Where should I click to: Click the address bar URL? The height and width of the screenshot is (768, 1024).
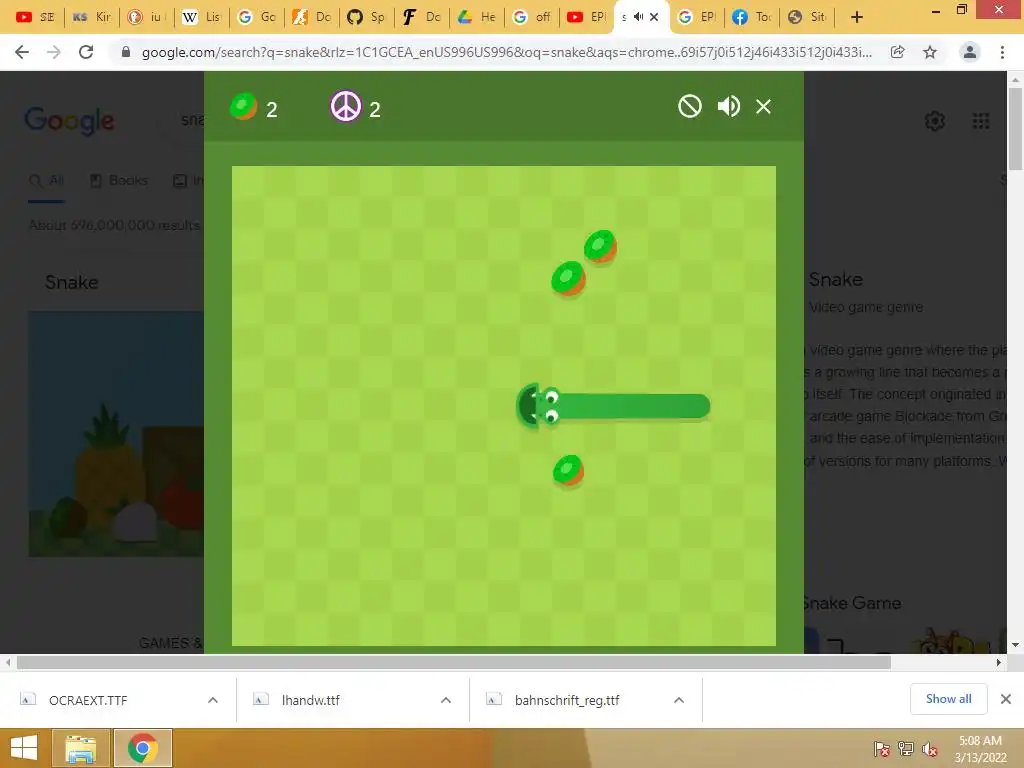click(506, 52)
